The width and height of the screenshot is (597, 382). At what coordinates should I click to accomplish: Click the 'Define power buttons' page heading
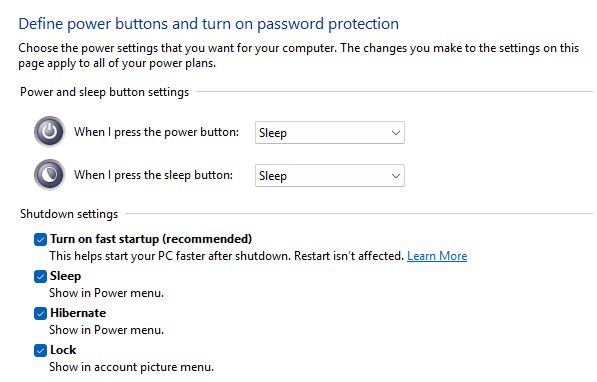click(x=209, y=24)
